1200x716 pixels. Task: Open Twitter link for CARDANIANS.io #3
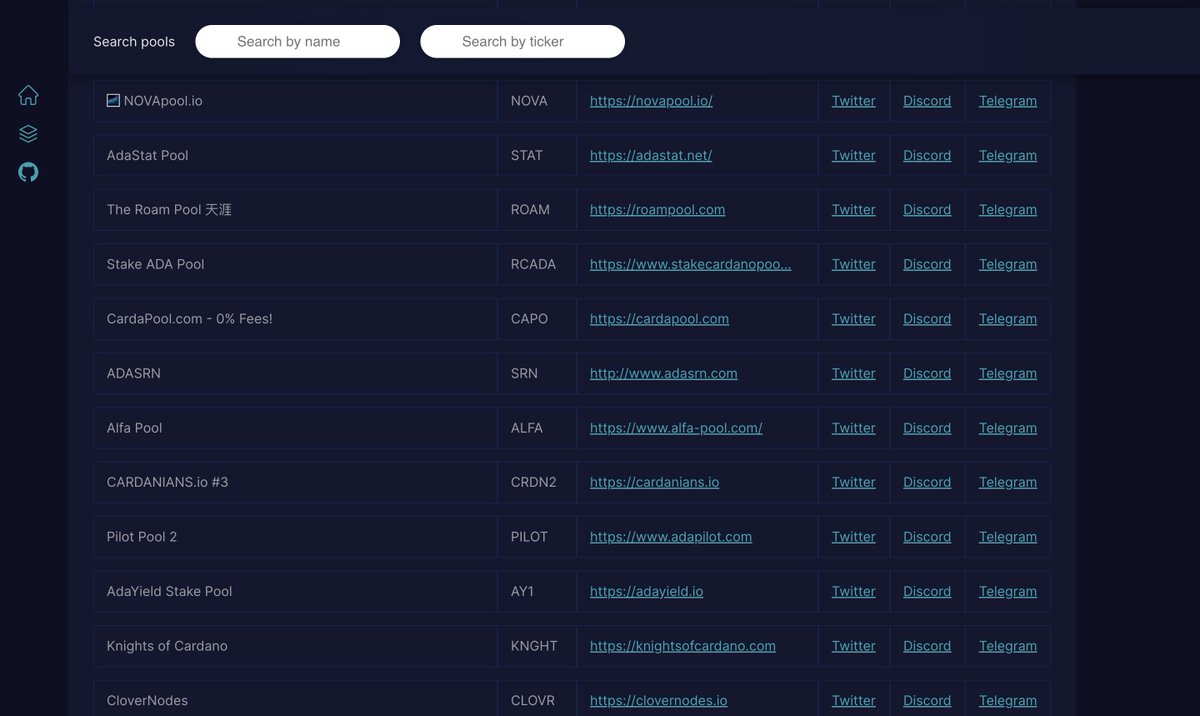tap(853, 482)
